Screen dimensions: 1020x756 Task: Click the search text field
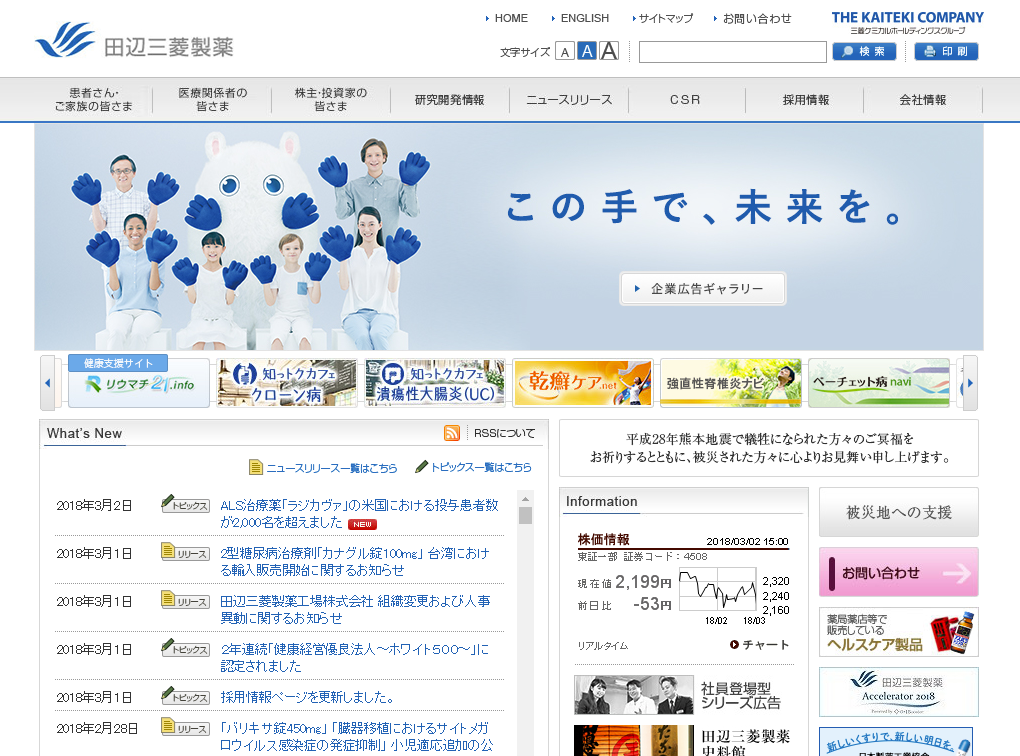point(732,52)
